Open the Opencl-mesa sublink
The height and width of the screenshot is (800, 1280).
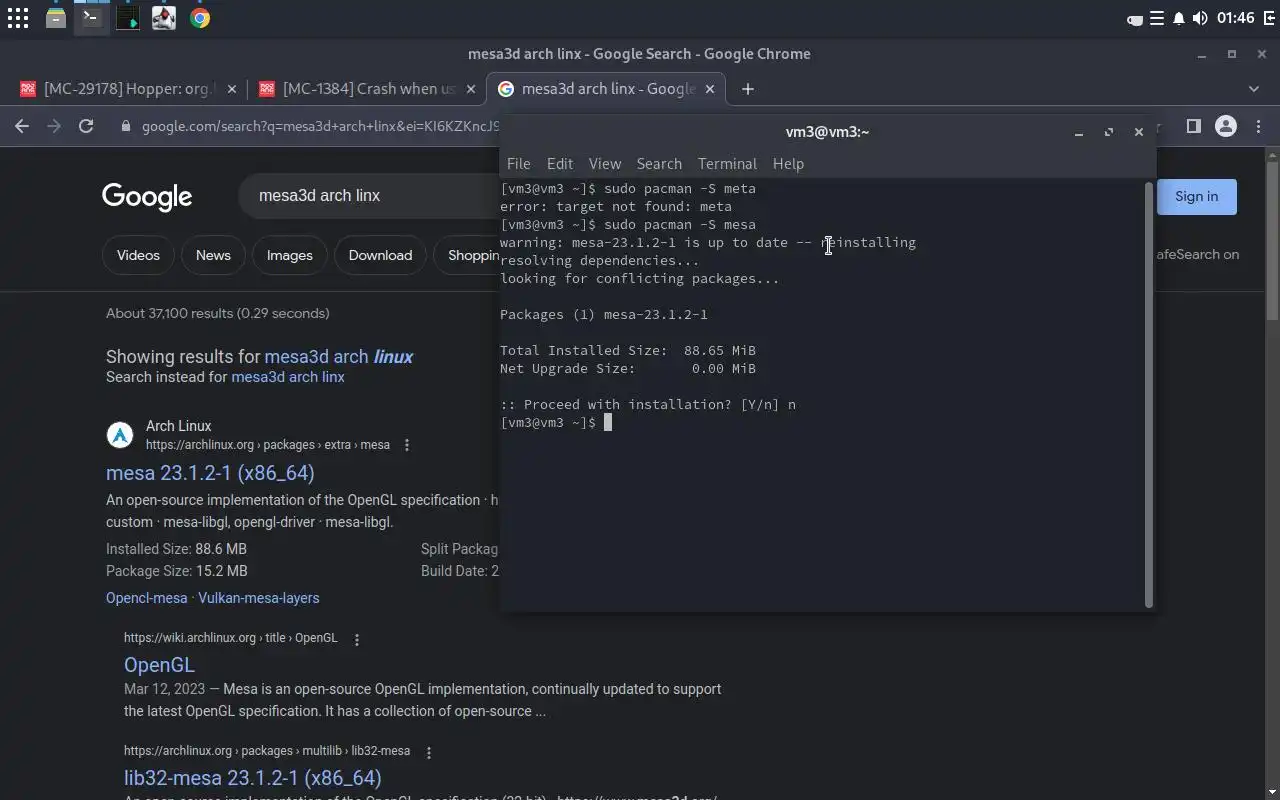(147, 598)
